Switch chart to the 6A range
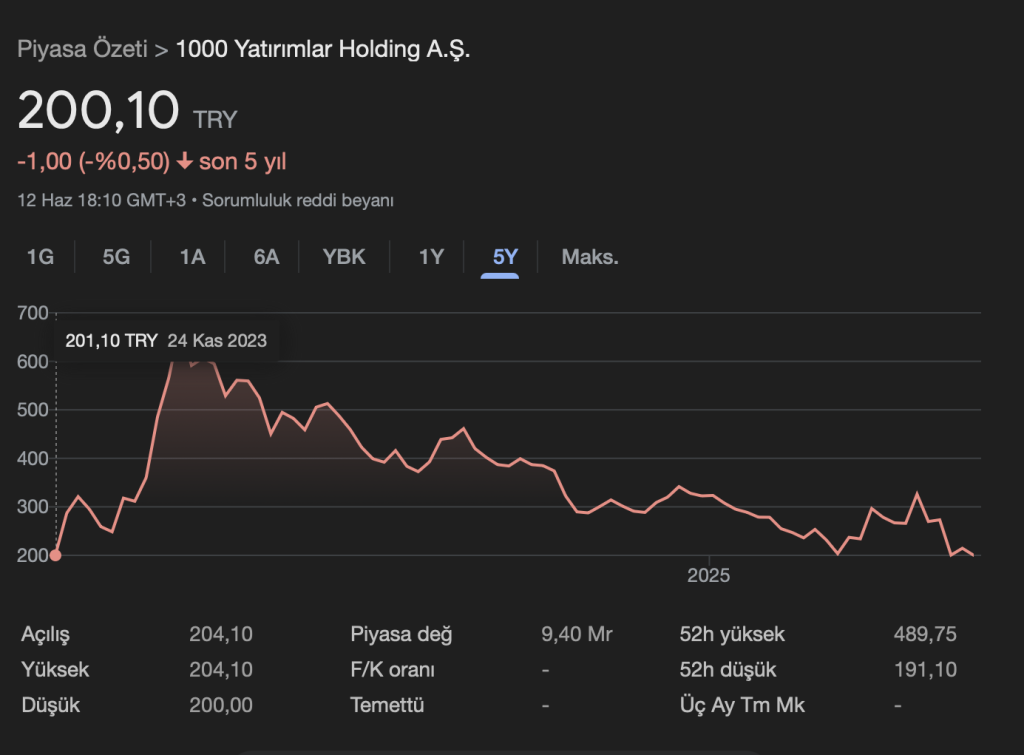Viewport: 1024px width, 755px height. [x=266, y=257]
